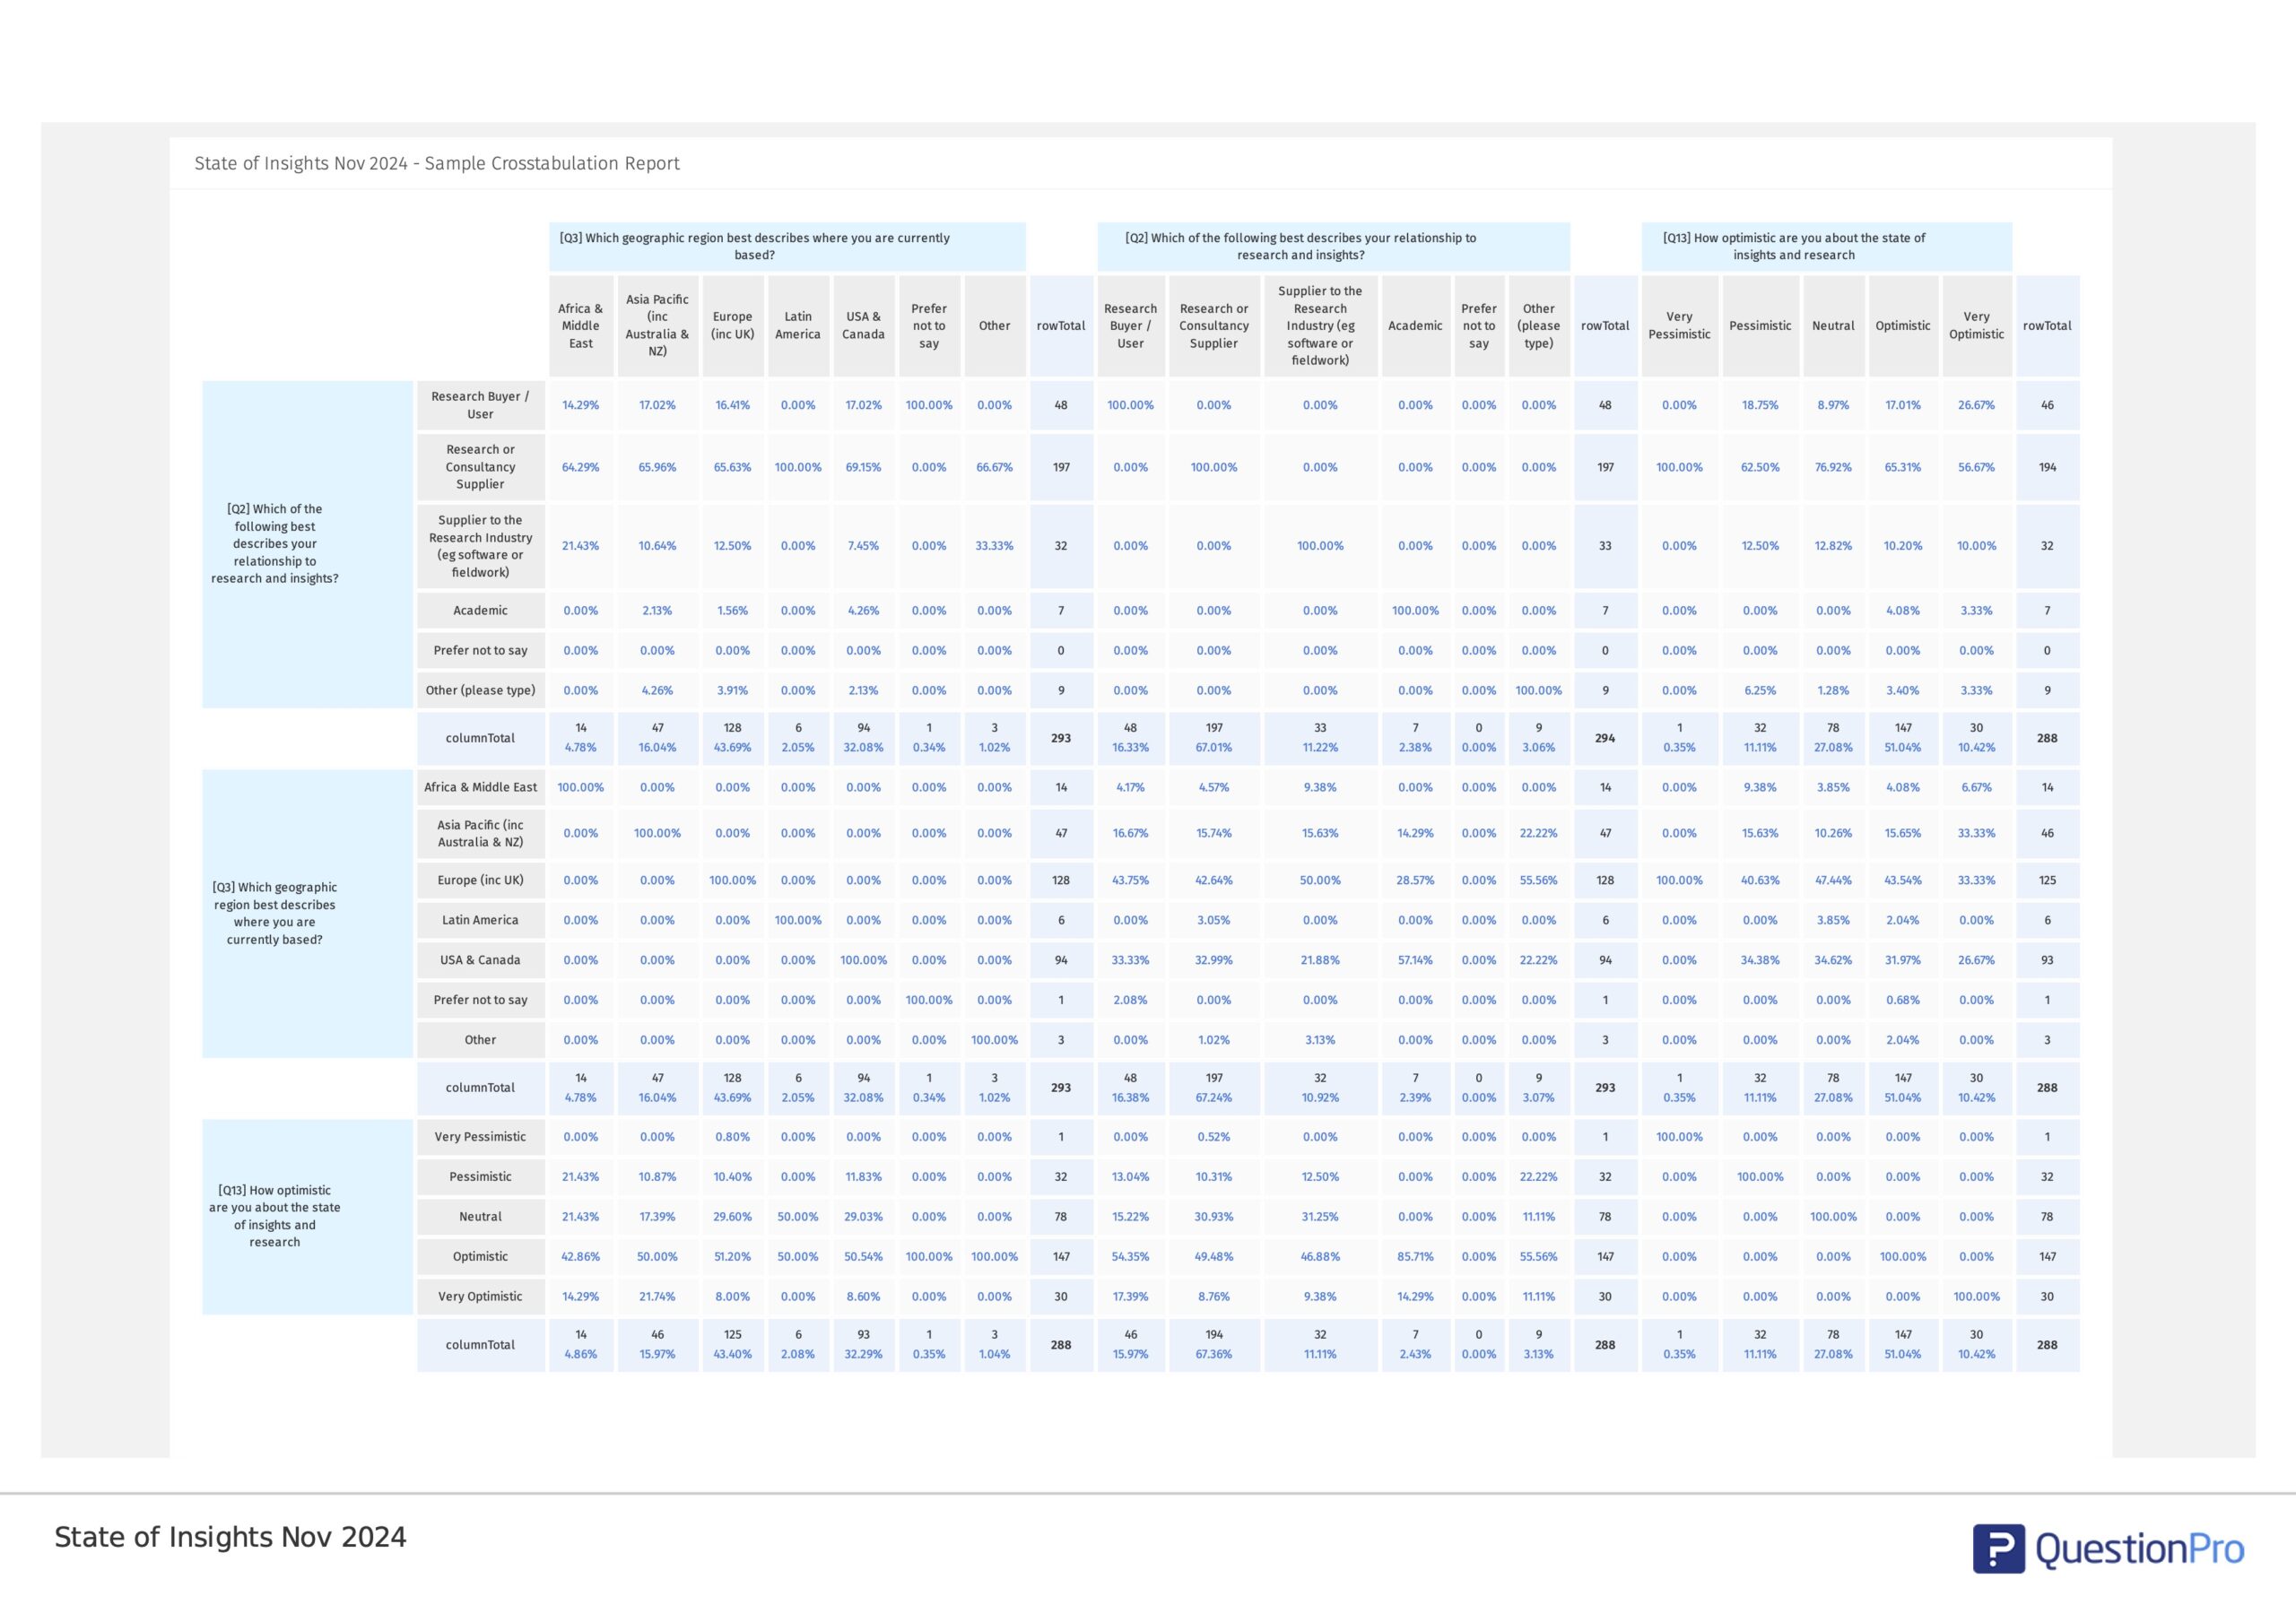Click the 'USA & Canada' row header

coord(481,960)
